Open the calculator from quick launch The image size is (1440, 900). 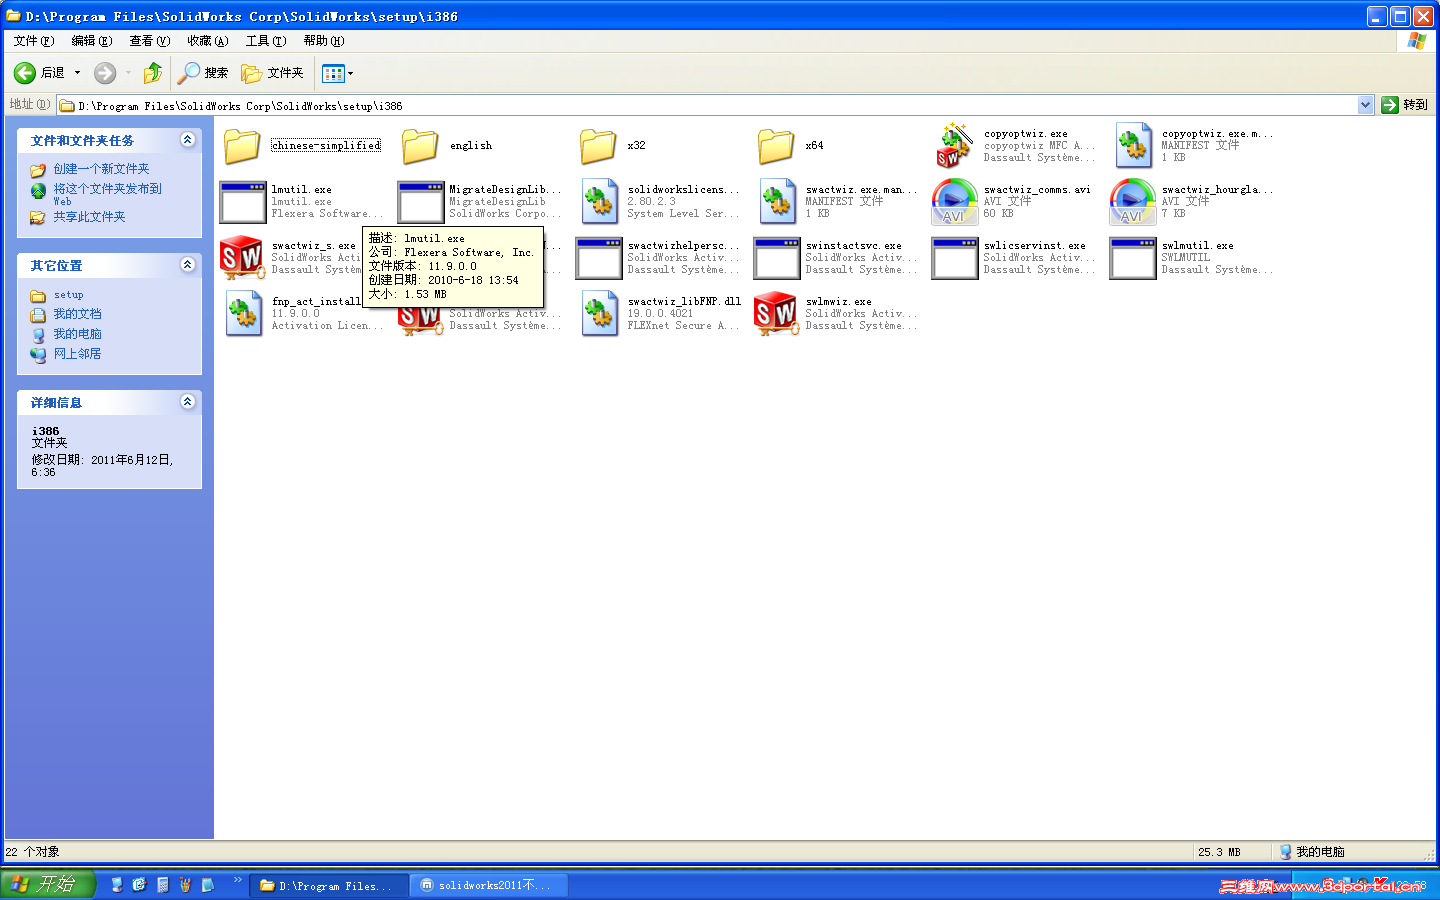pyautogui.click(x=162, y=885)
